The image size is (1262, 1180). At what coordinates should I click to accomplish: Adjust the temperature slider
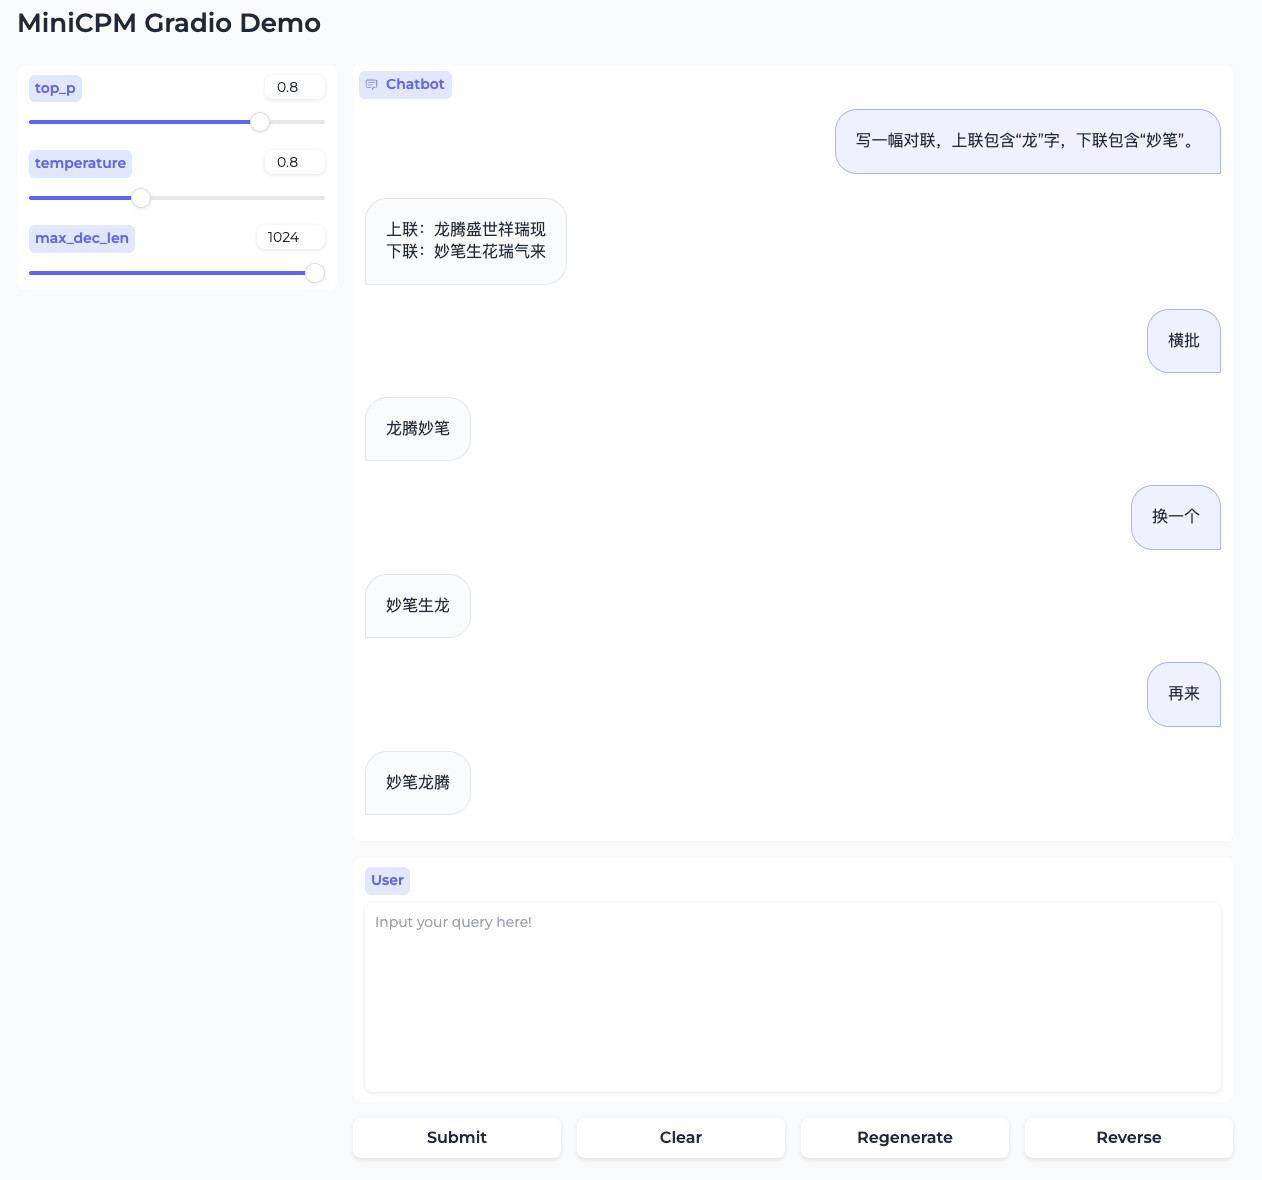[177, 198]
